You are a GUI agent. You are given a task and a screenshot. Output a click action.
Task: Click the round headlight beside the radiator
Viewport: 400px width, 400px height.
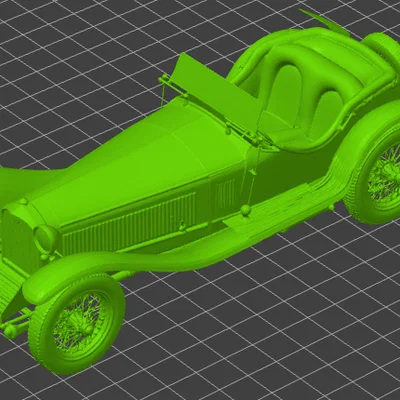pos(47,239)
